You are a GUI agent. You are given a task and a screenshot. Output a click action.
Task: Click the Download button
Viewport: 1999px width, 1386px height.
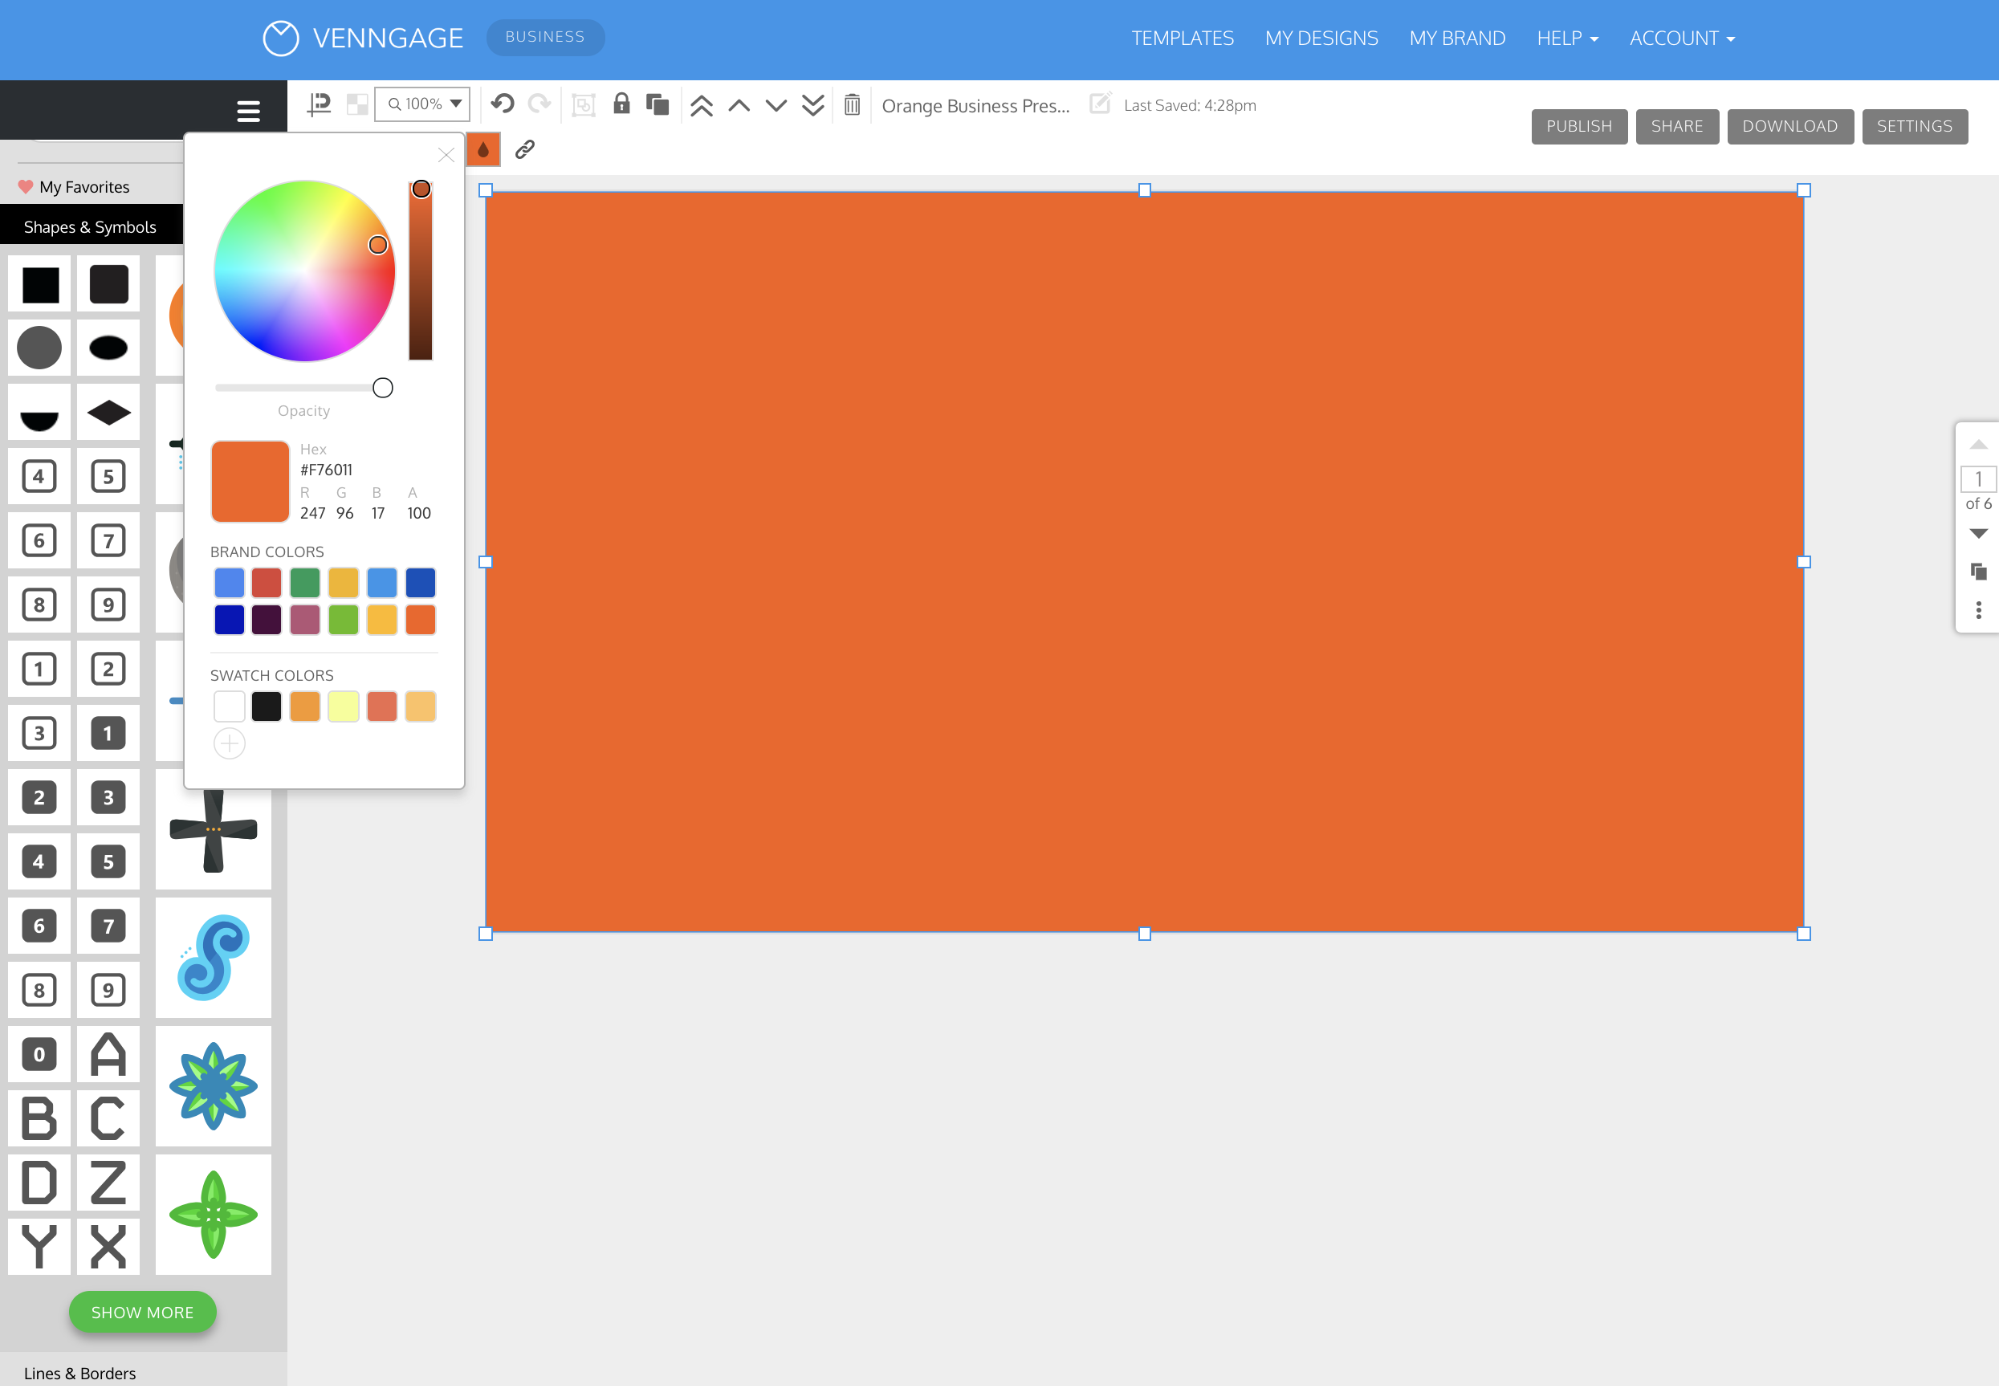1789,126
